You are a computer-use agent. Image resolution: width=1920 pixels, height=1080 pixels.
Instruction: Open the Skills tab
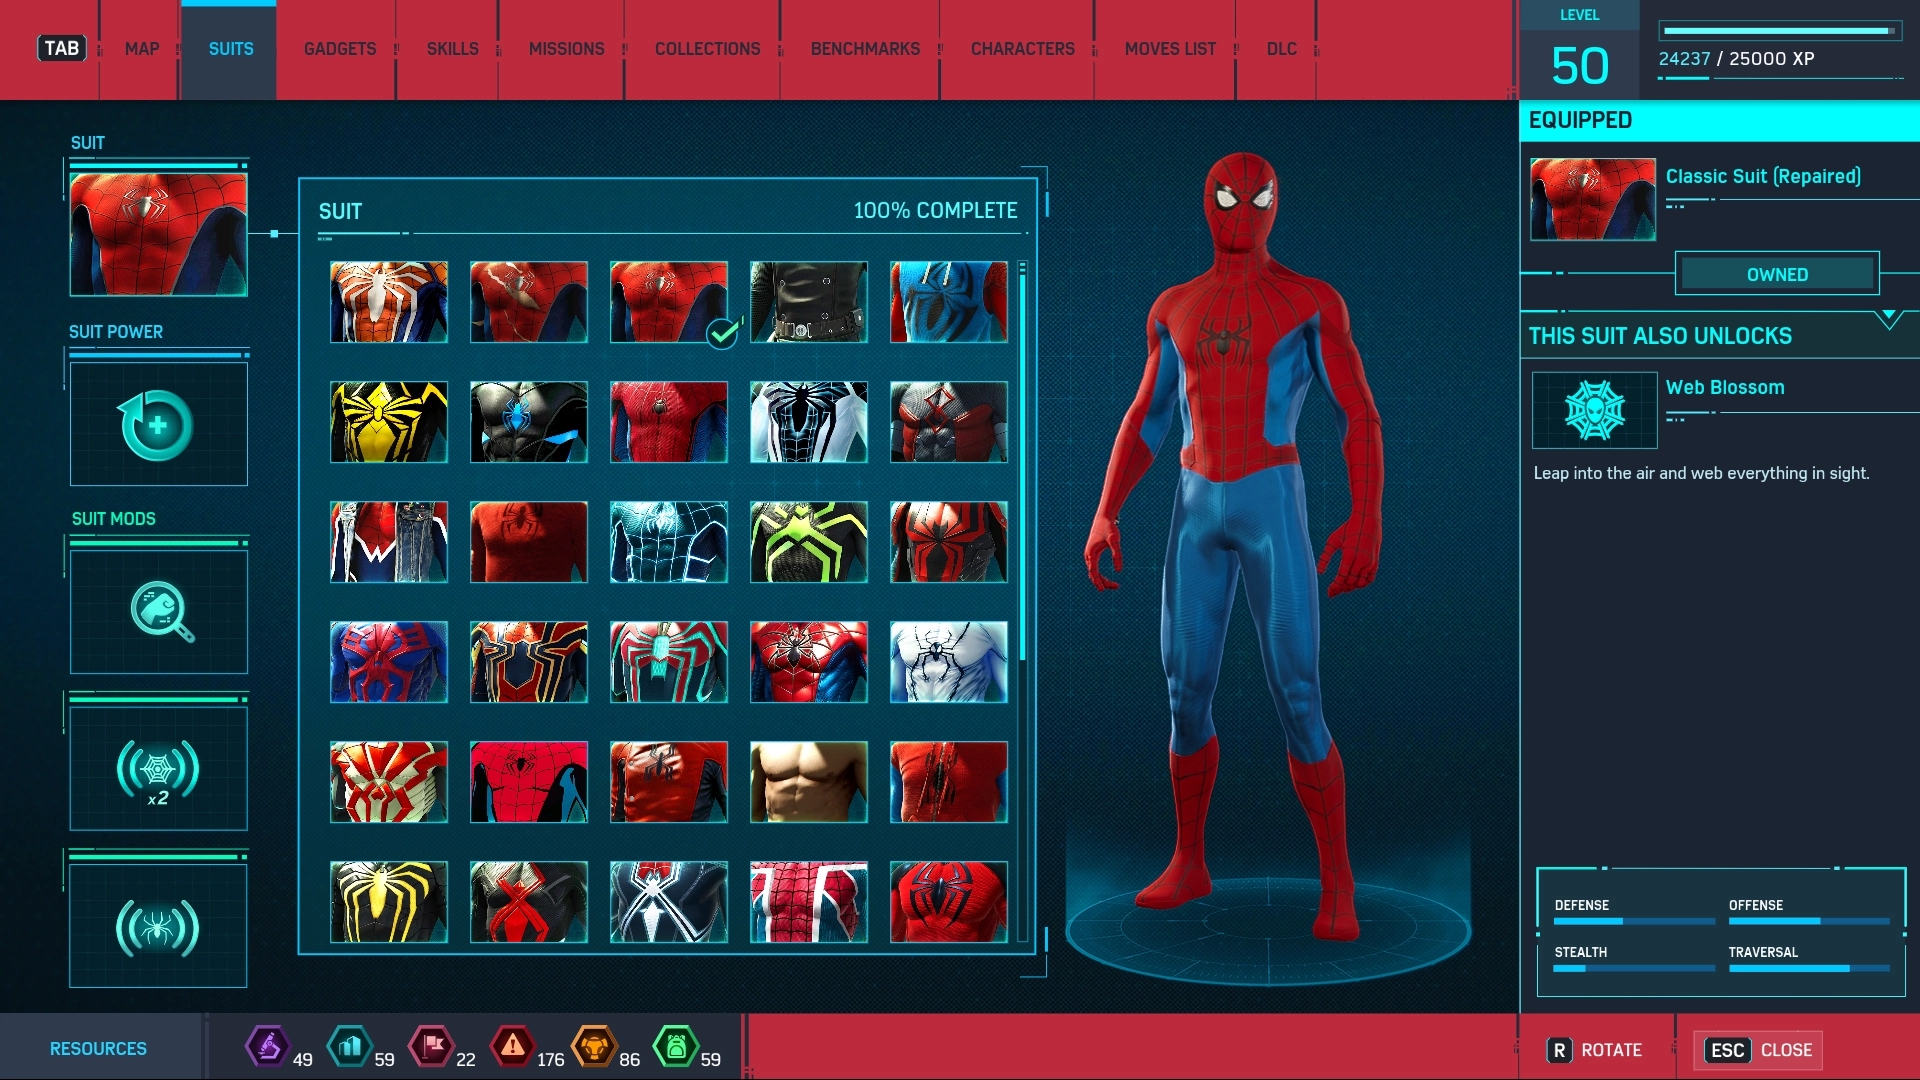point(452,49)
